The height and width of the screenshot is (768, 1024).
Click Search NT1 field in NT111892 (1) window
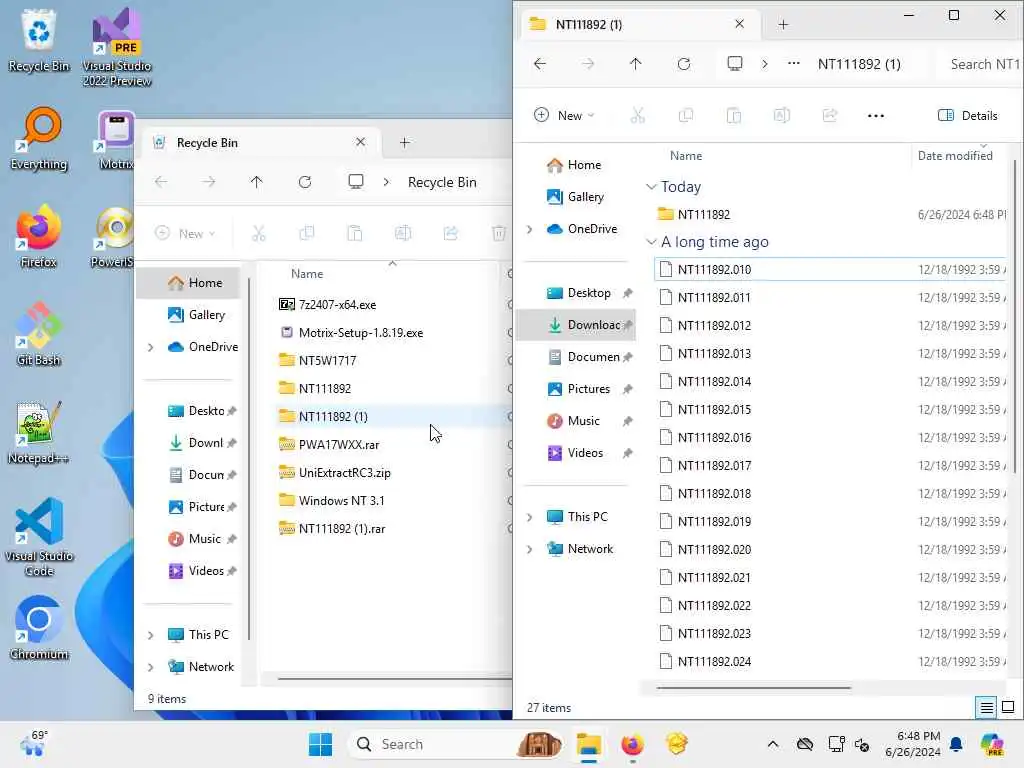pos(981,64)
